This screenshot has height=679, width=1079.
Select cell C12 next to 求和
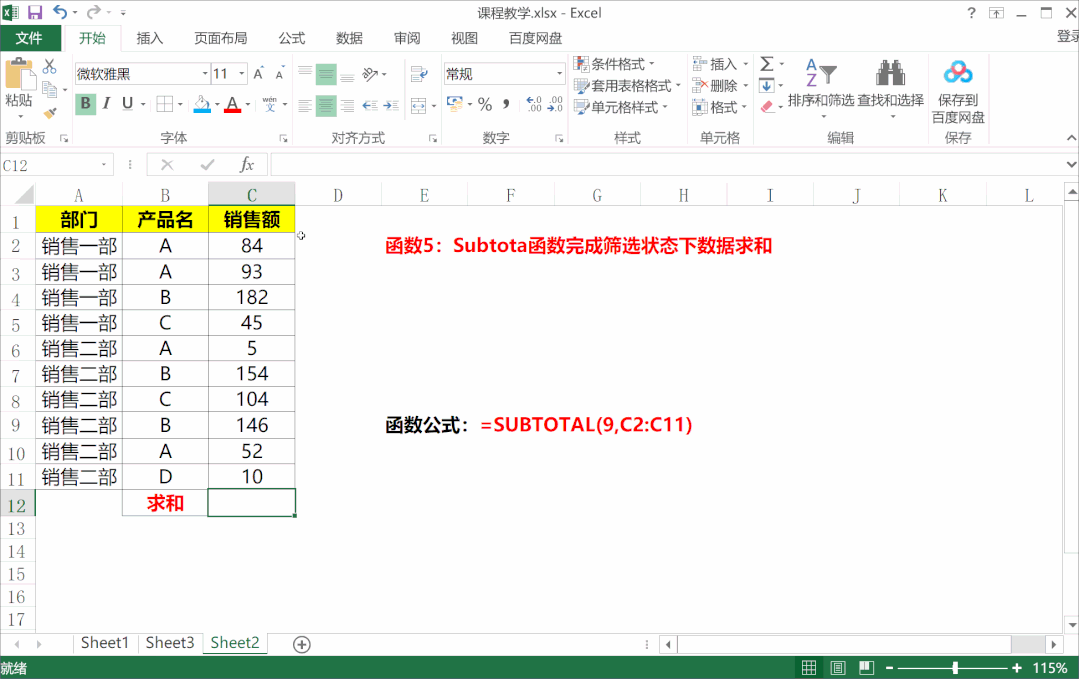[252, 503]
